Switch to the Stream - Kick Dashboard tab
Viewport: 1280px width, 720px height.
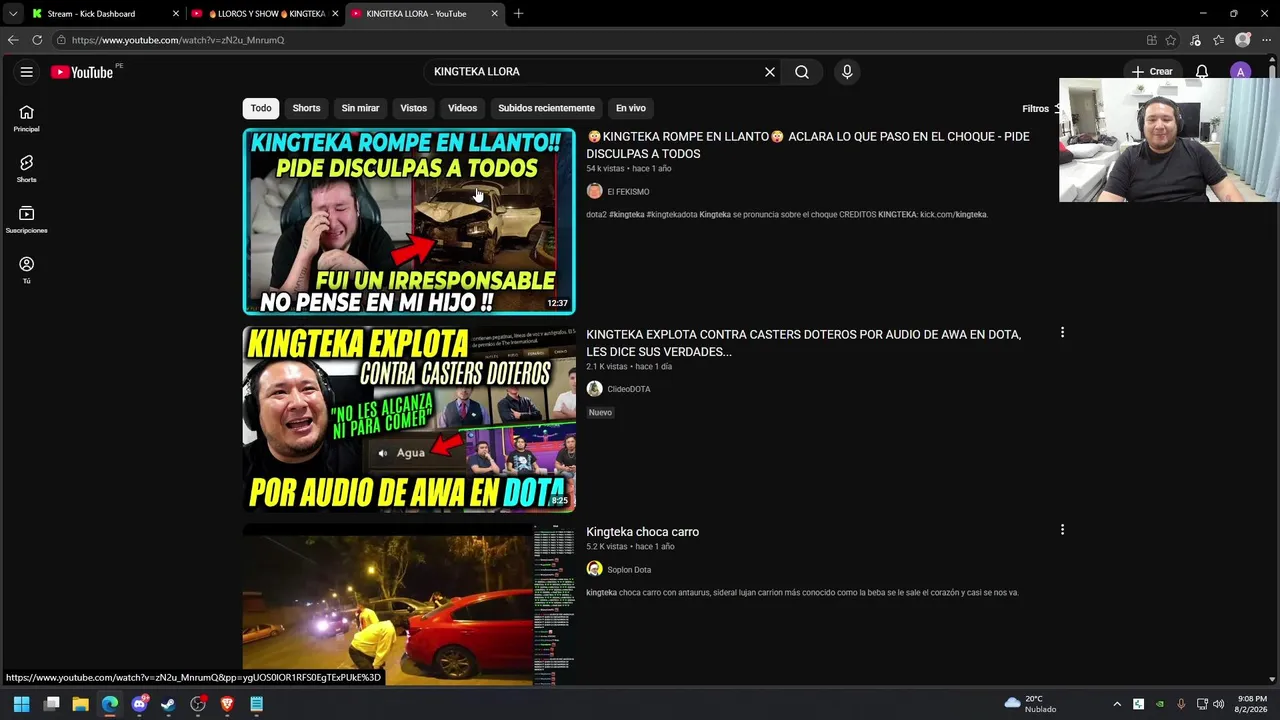[x=105, y=14]
